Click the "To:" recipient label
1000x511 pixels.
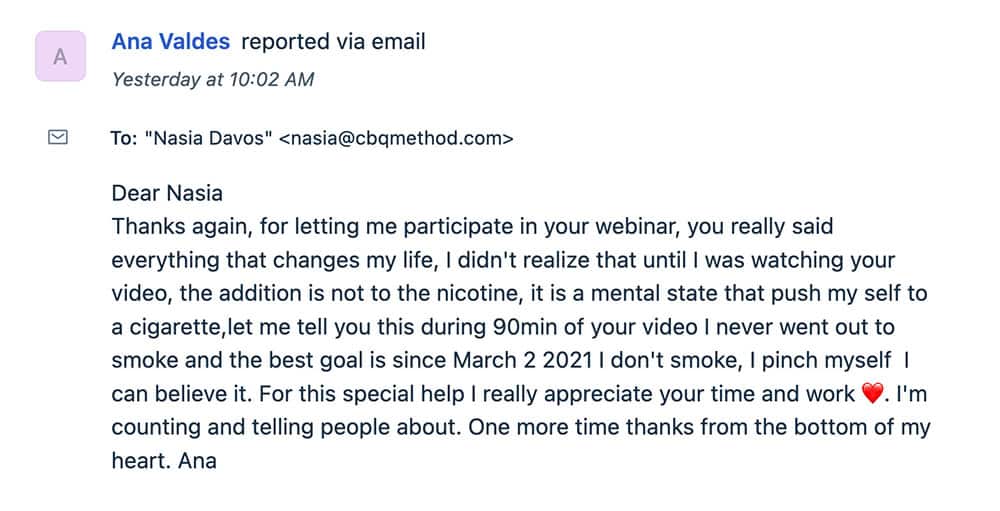click(123, 139)
